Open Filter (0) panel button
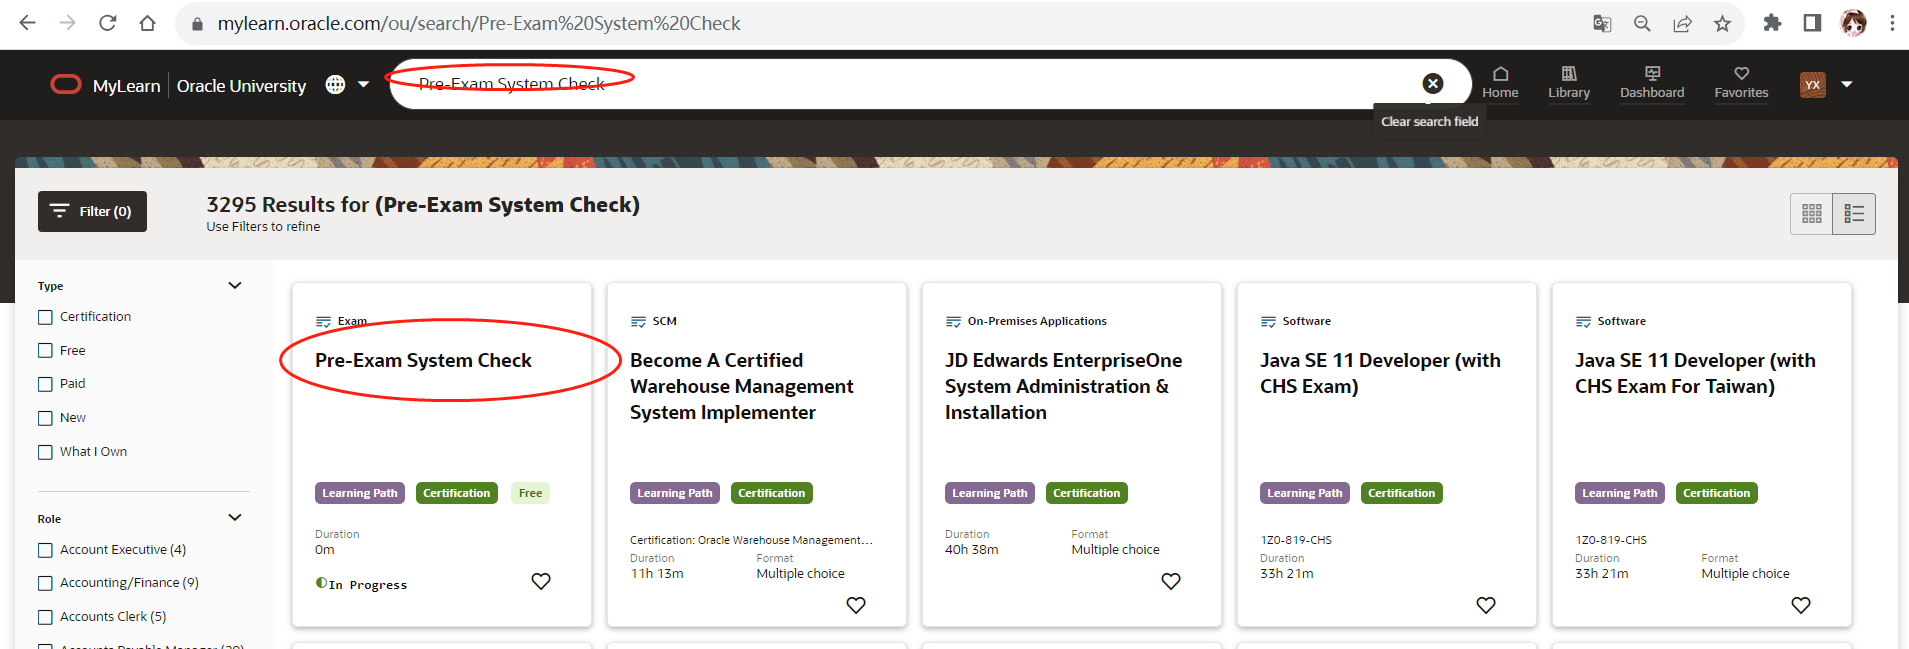The height and width of the screenshot is (649, 1909). (x=92, y=211)
